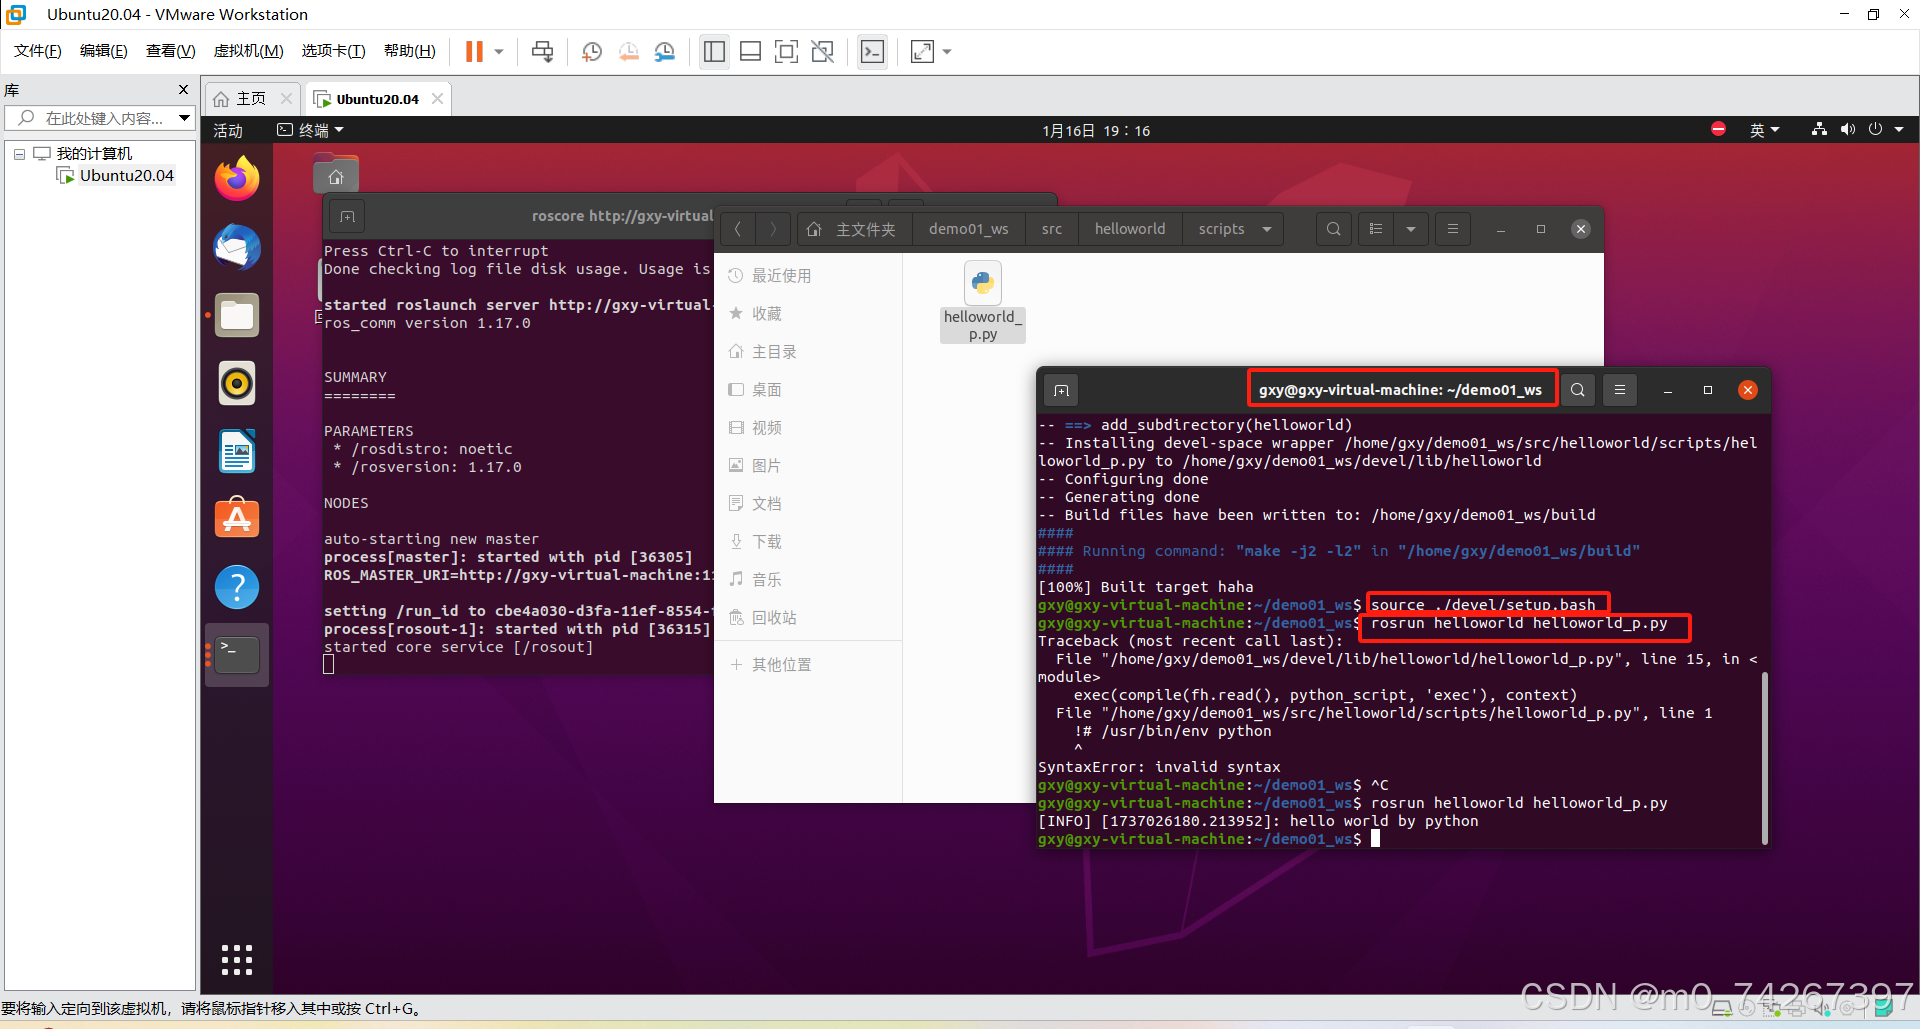The height and width of the screenshot is (1029, 1920).
Task: Go forward in the file manager
Action: tap(773, 229)
